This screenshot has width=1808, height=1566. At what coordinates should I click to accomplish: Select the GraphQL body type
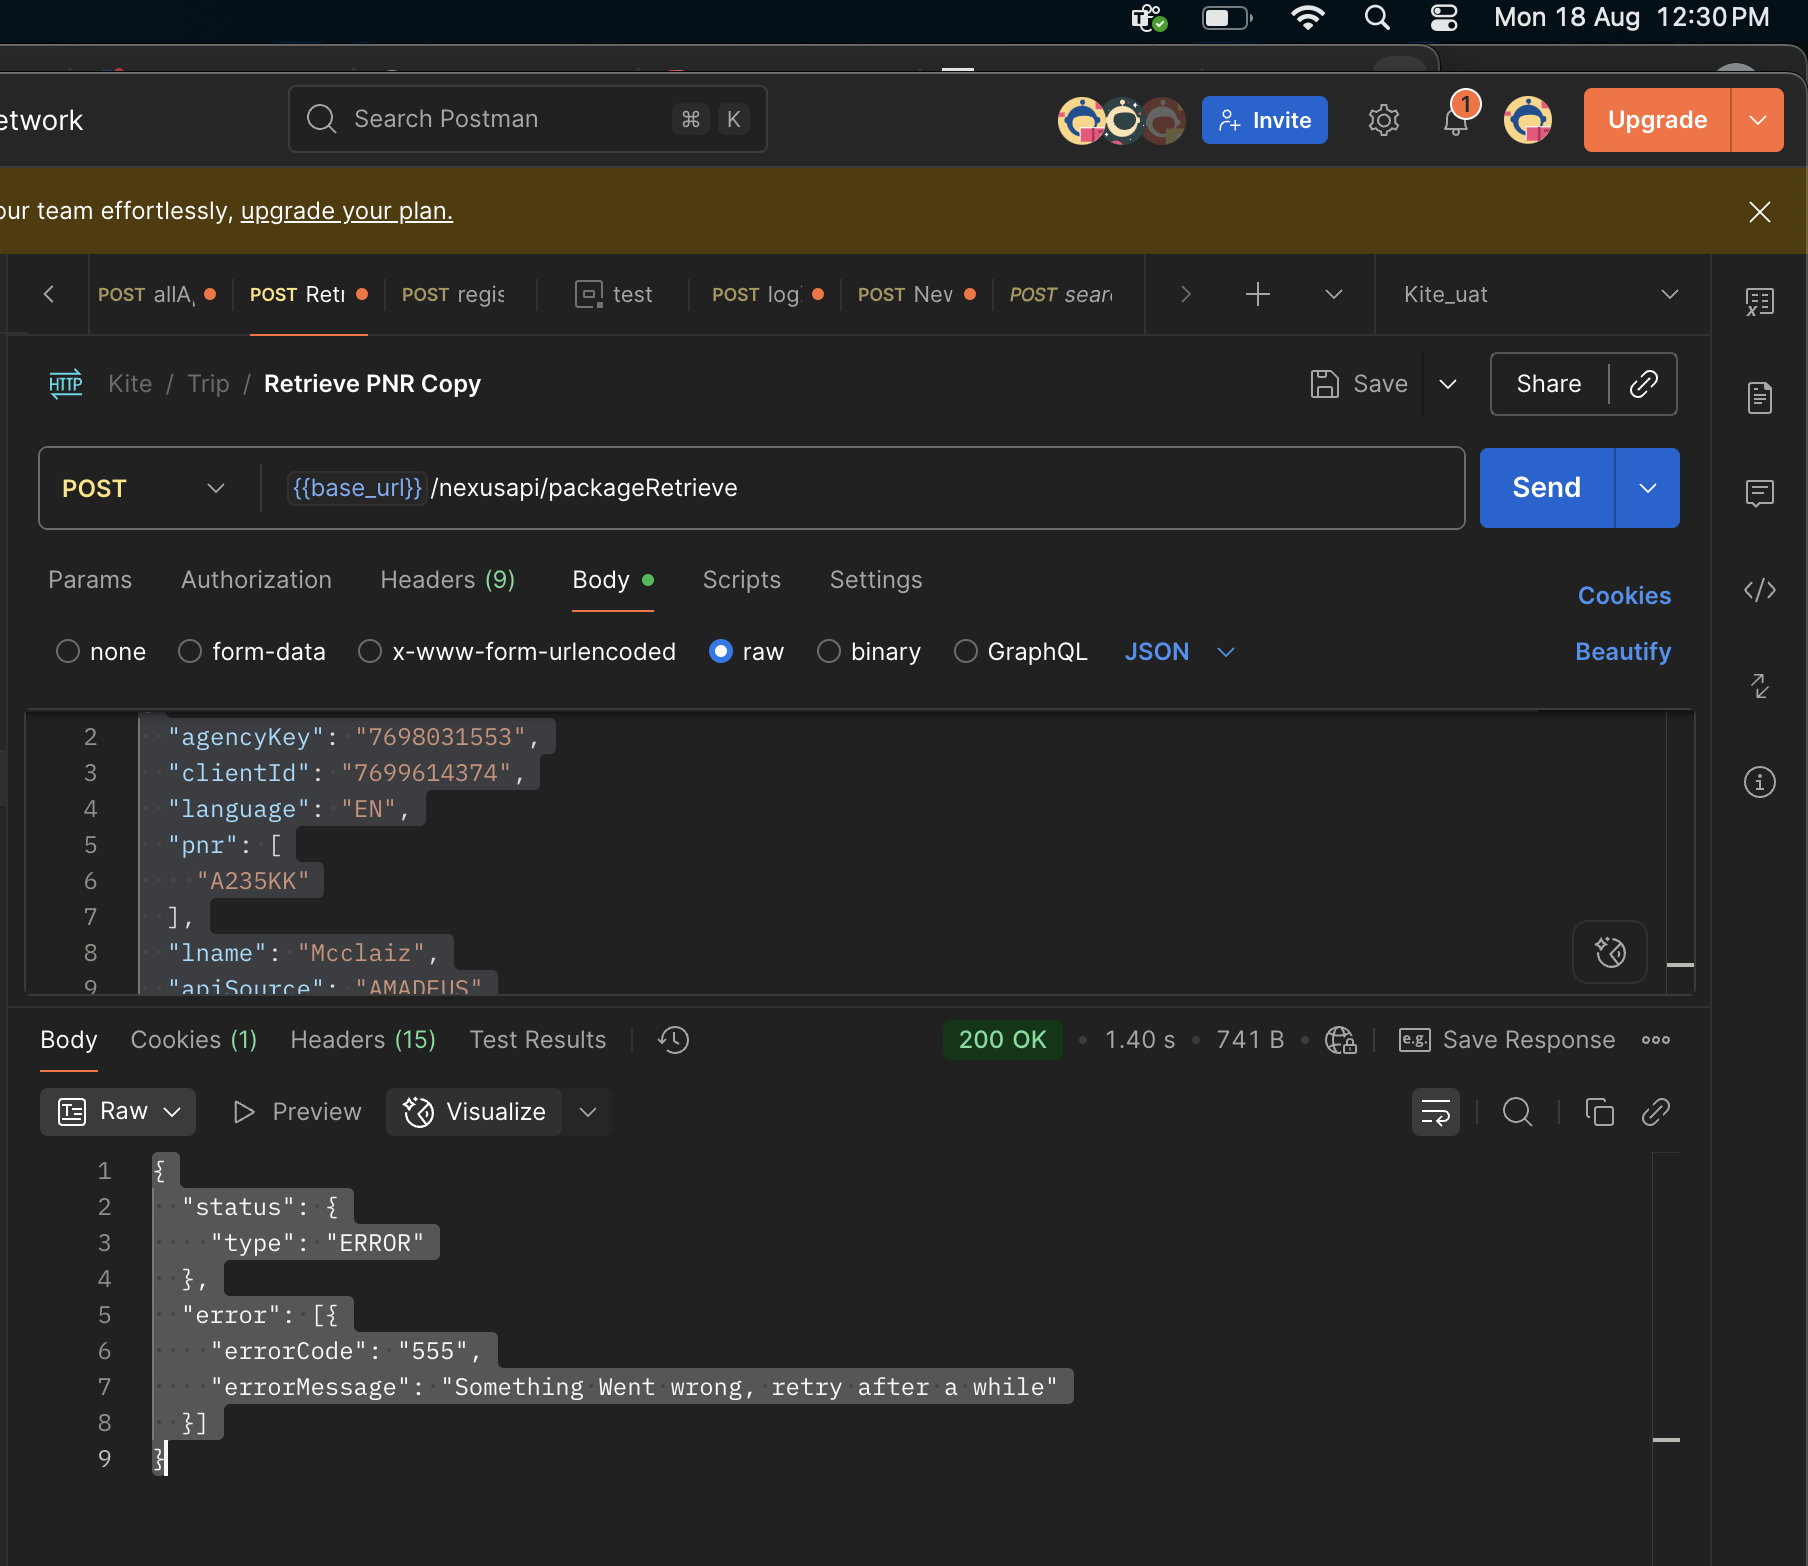click(965, 652)
